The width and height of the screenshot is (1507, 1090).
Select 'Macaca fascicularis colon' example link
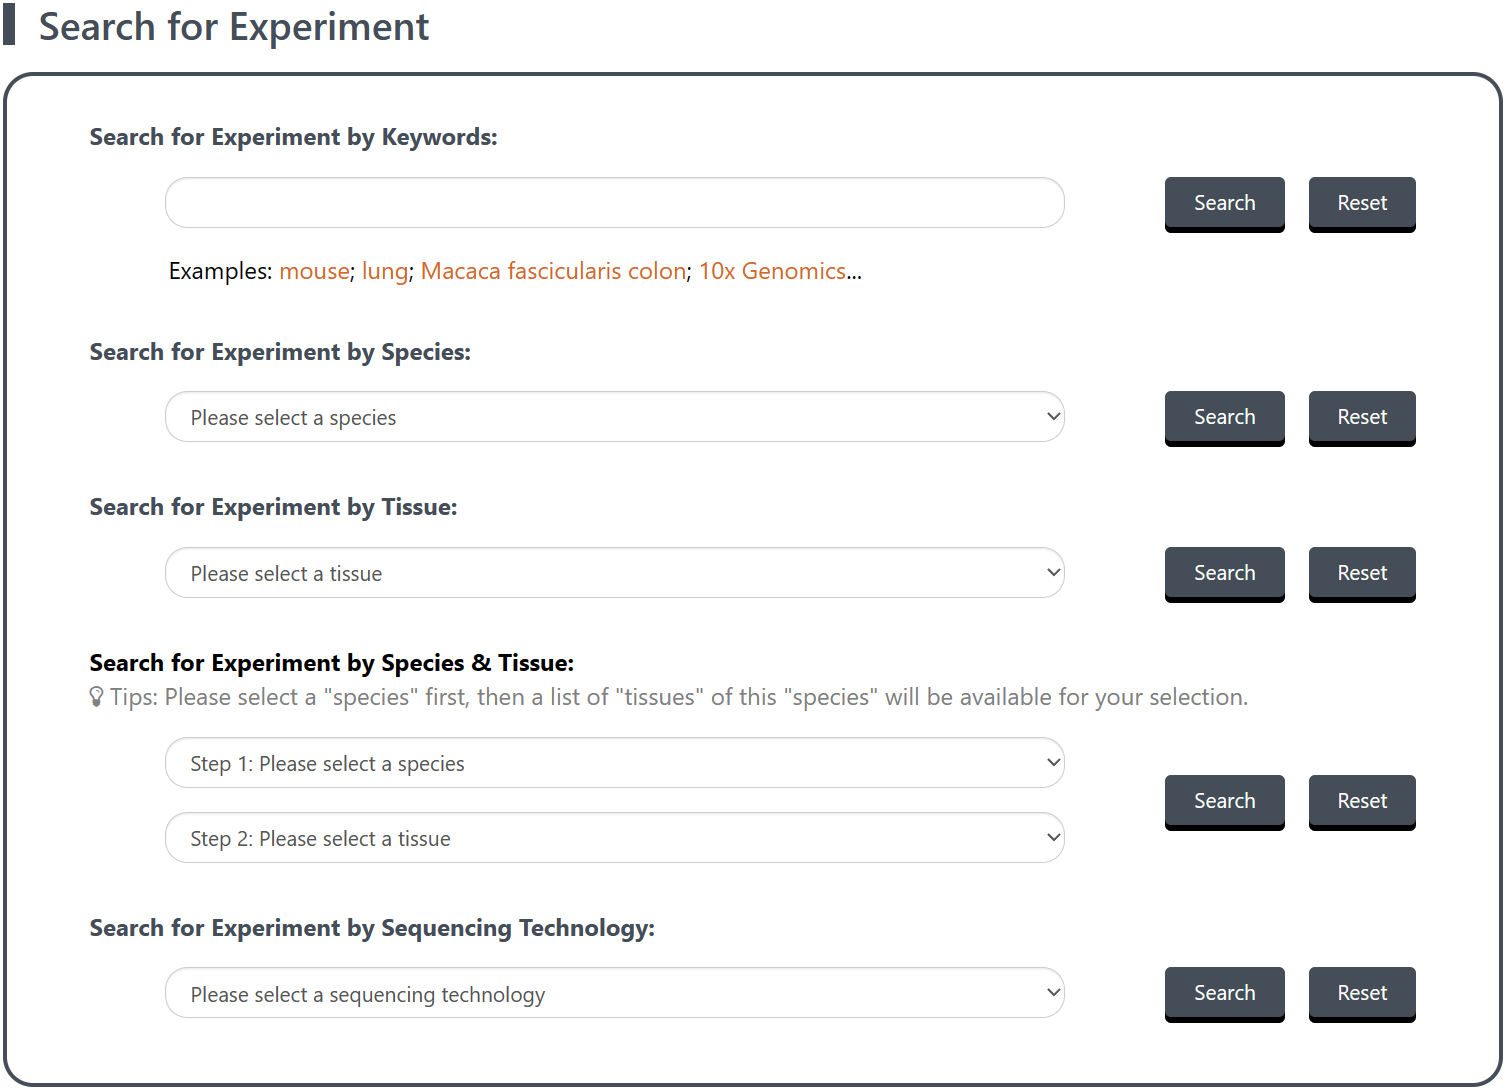pos(553,271)
